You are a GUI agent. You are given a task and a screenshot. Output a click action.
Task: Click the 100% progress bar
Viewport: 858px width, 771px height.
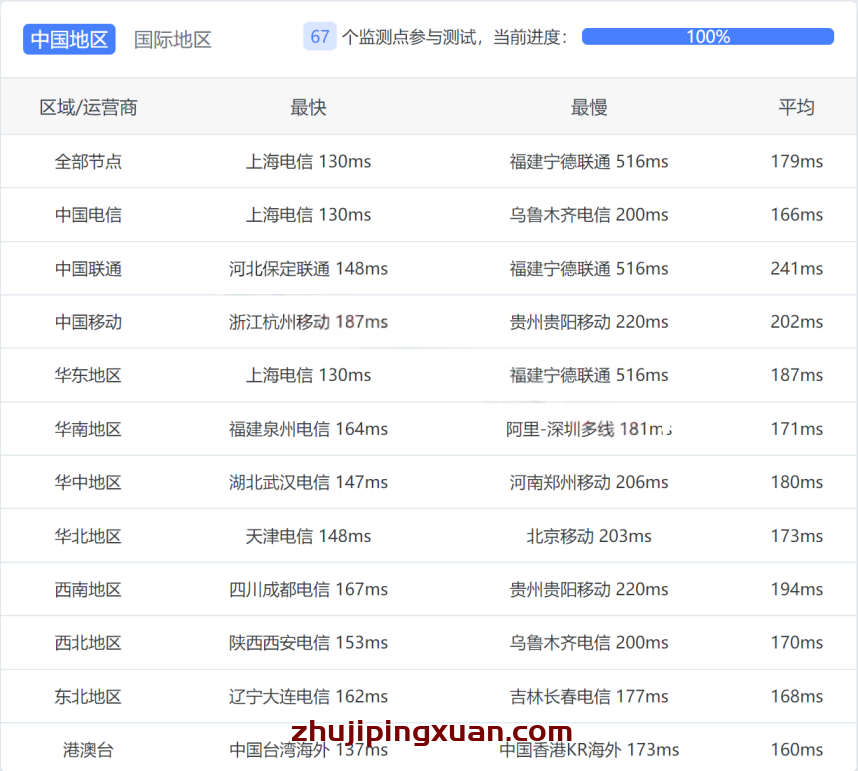click(708, 37)
